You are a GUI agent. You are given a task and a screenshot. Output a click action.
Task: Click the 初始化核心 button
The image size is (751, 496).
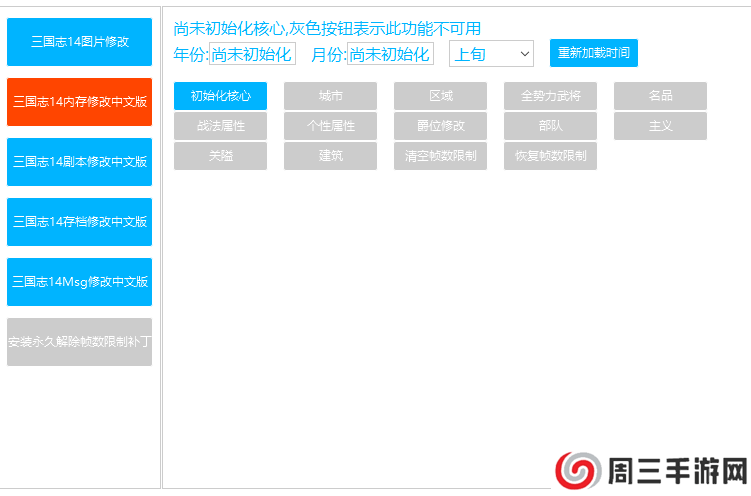click(x=220, y=96)
